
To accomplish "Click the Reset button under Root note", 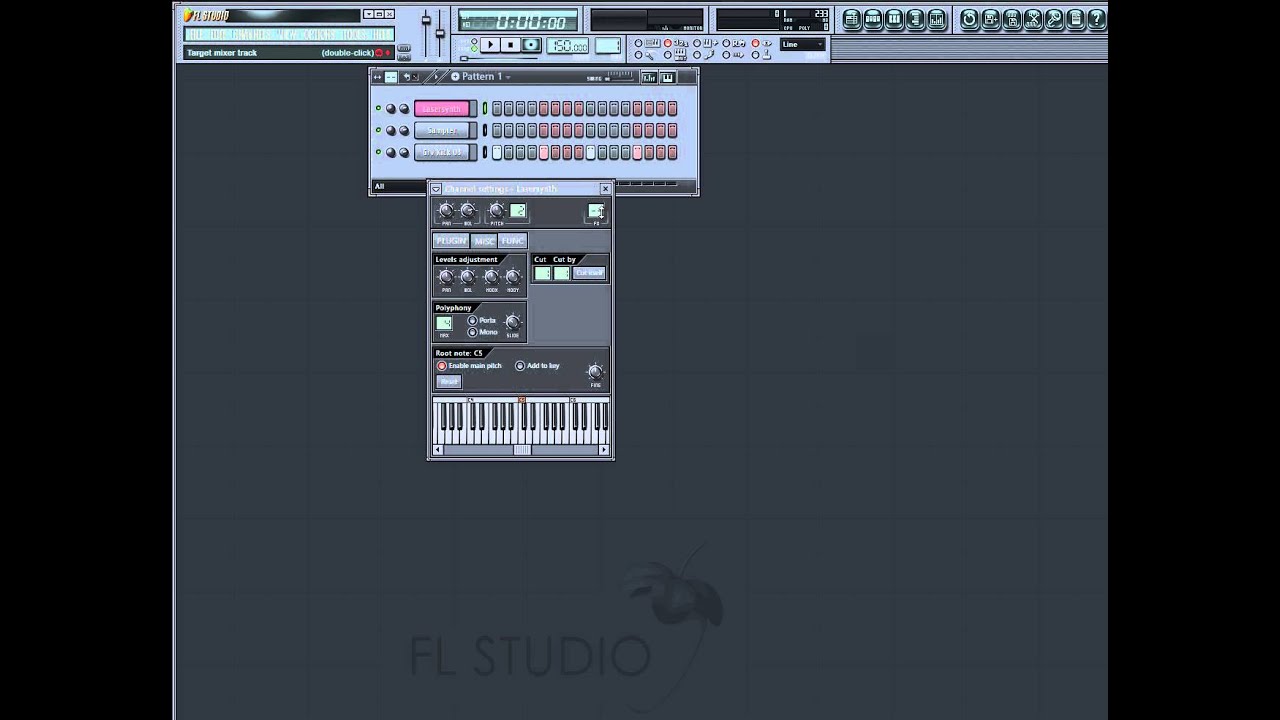I will [449, 381].
